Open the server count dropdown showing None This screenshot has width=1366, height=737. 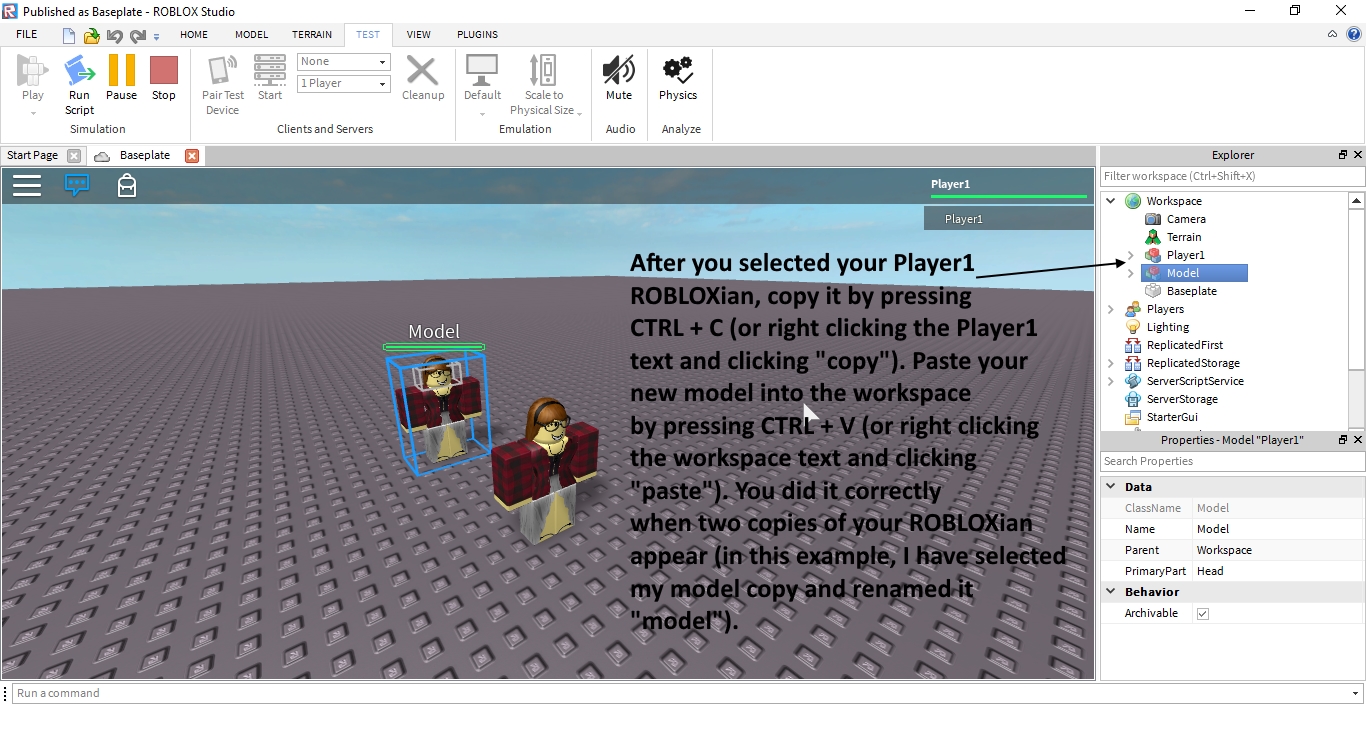tap(343, 62)
